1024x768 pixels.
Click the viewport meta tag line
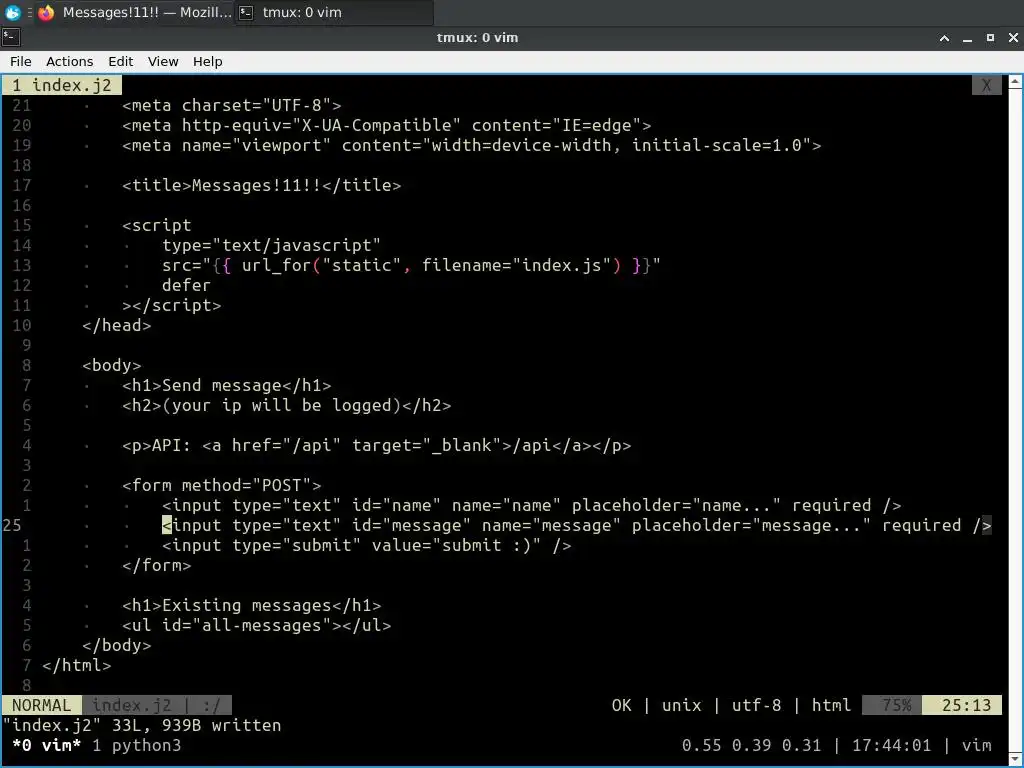pos(472,145)
